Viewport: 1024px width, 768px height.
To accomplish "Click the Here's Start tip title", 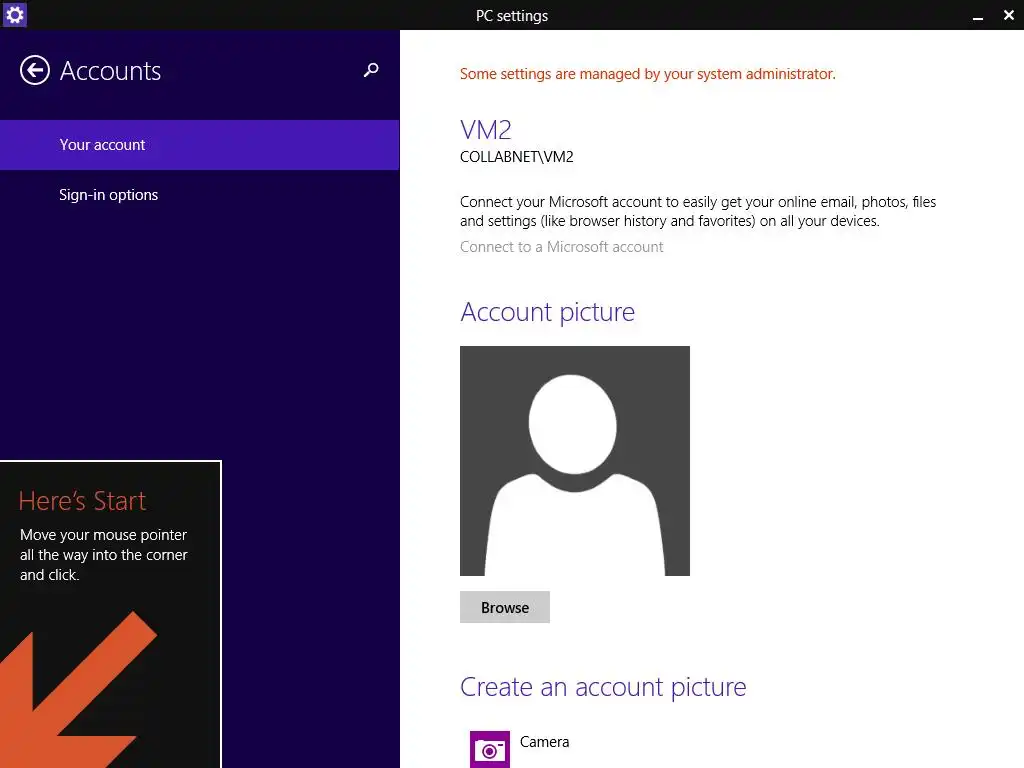I will coord(82,501).
